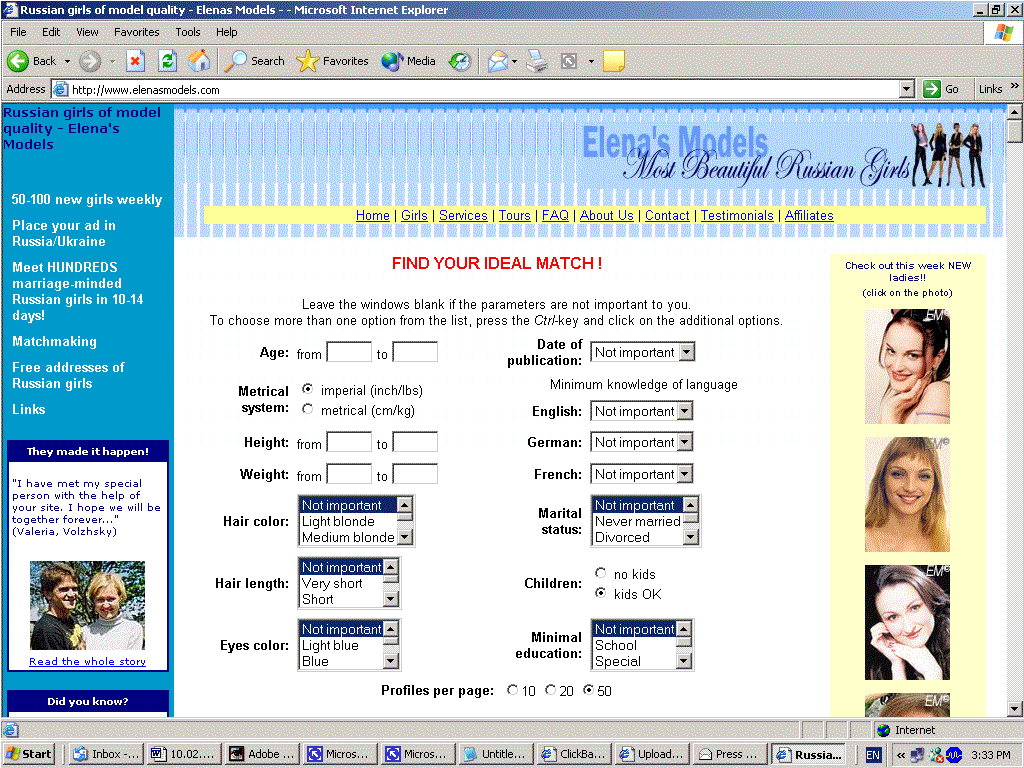Click the page scrollbar down arrow

1014,708
